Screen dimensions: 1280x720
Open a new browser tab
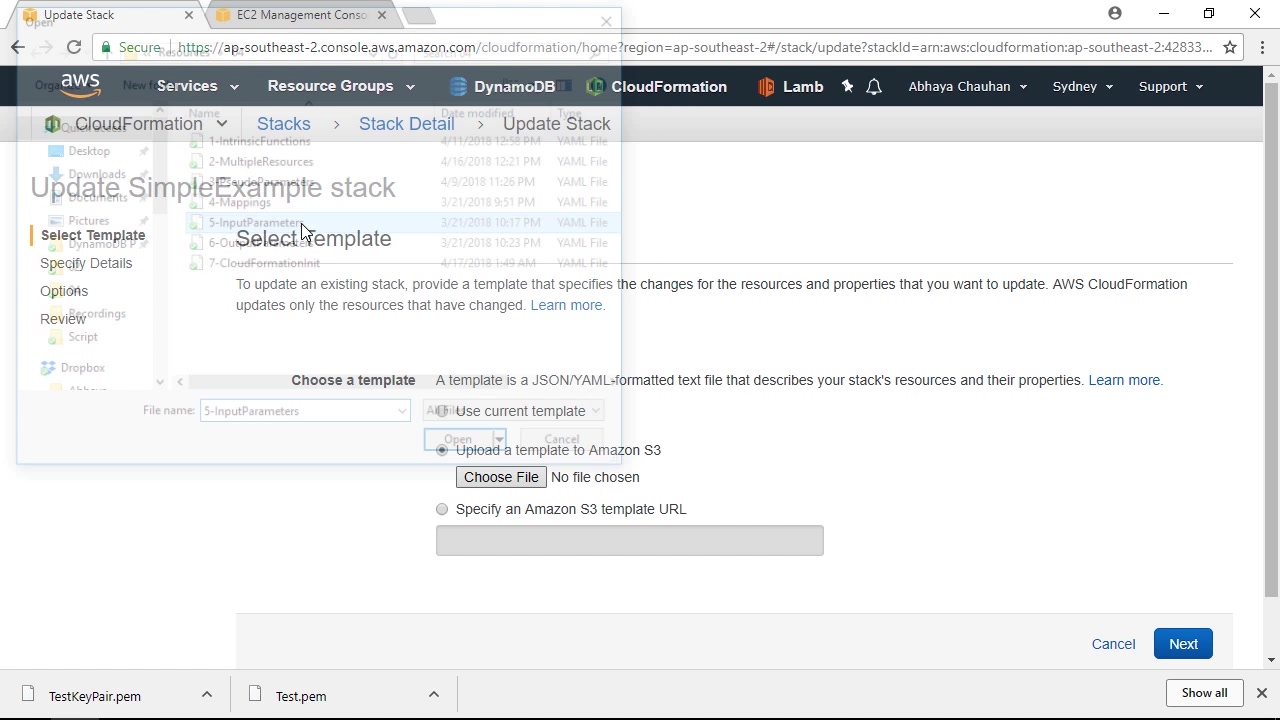421,16
